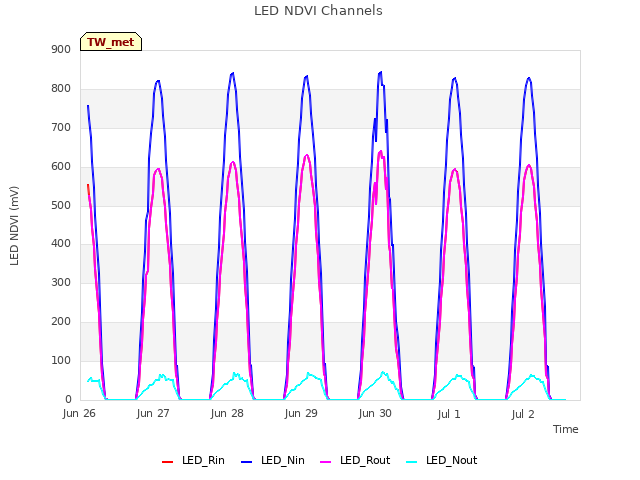Screen dimensions: 640x480
Task: Click the magenta LED_Rout peak on Jul 1
Action: tap(455, 169)
